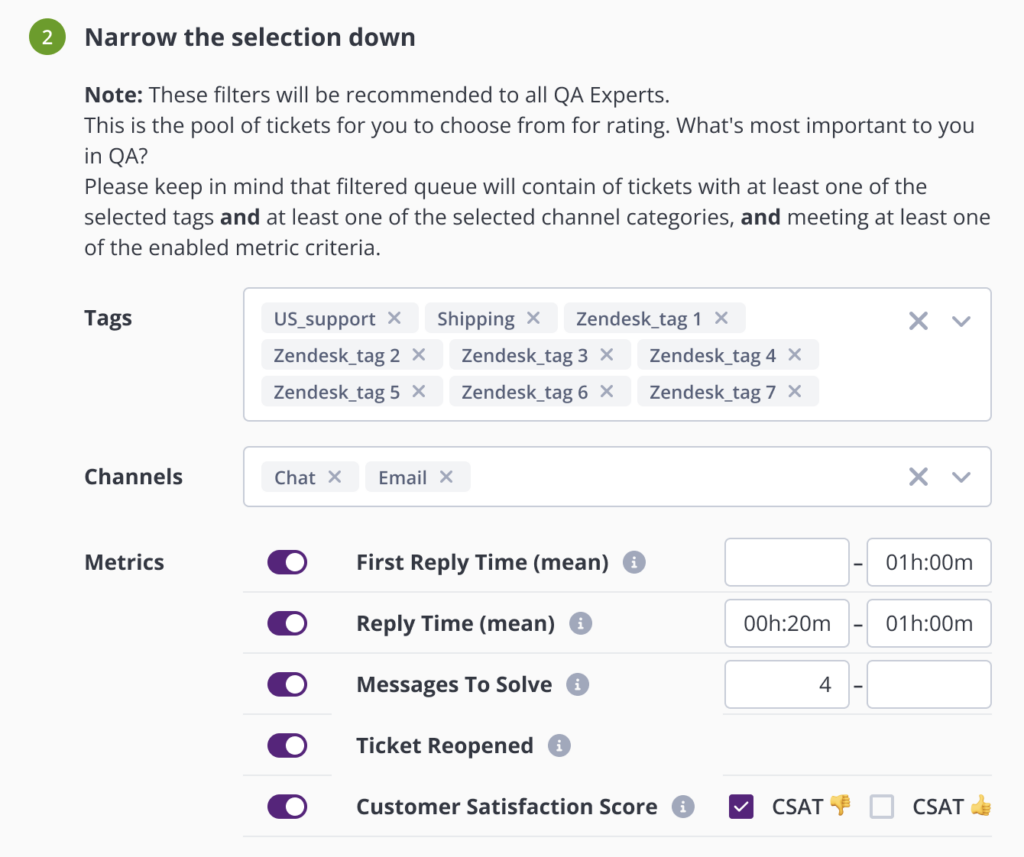Remove the Email channel chip
Screen dimensions: 1024x857
tap(446, 477)
